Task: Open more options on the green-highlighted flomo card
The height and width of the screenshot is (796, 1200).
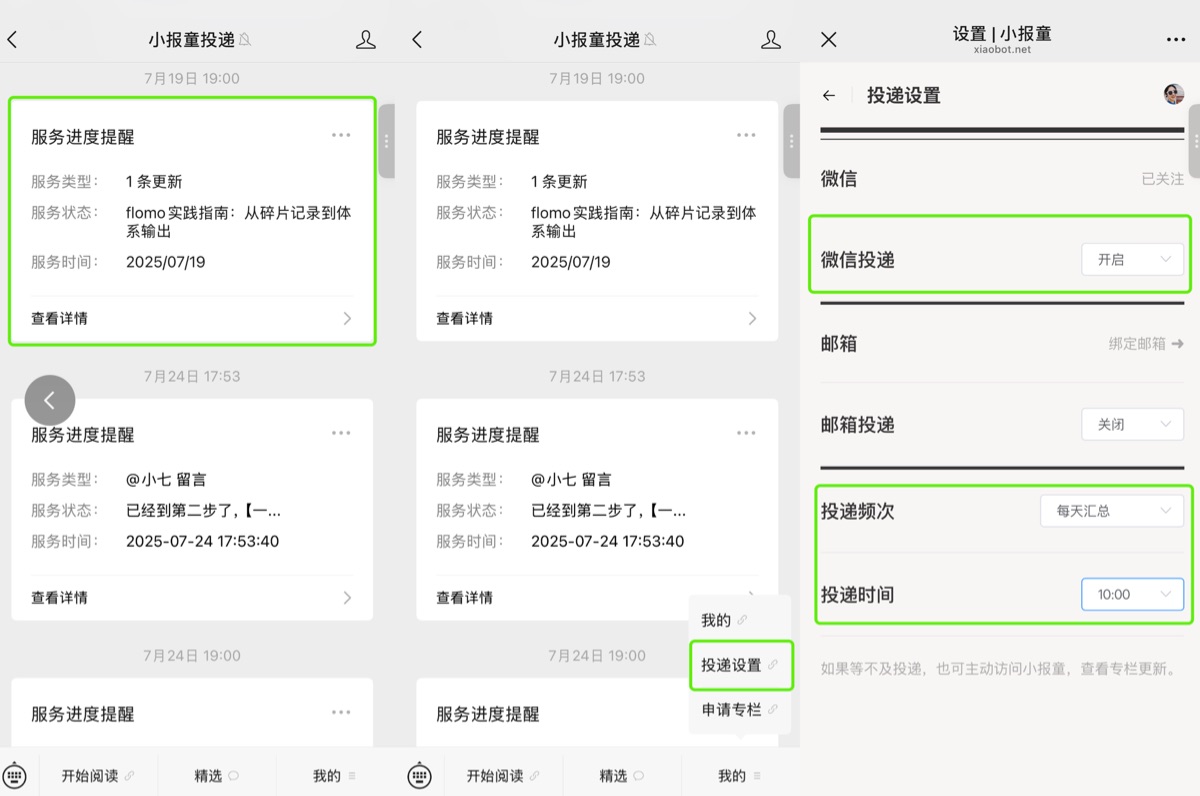Action: pyautogui.click(x=341, y=135)
